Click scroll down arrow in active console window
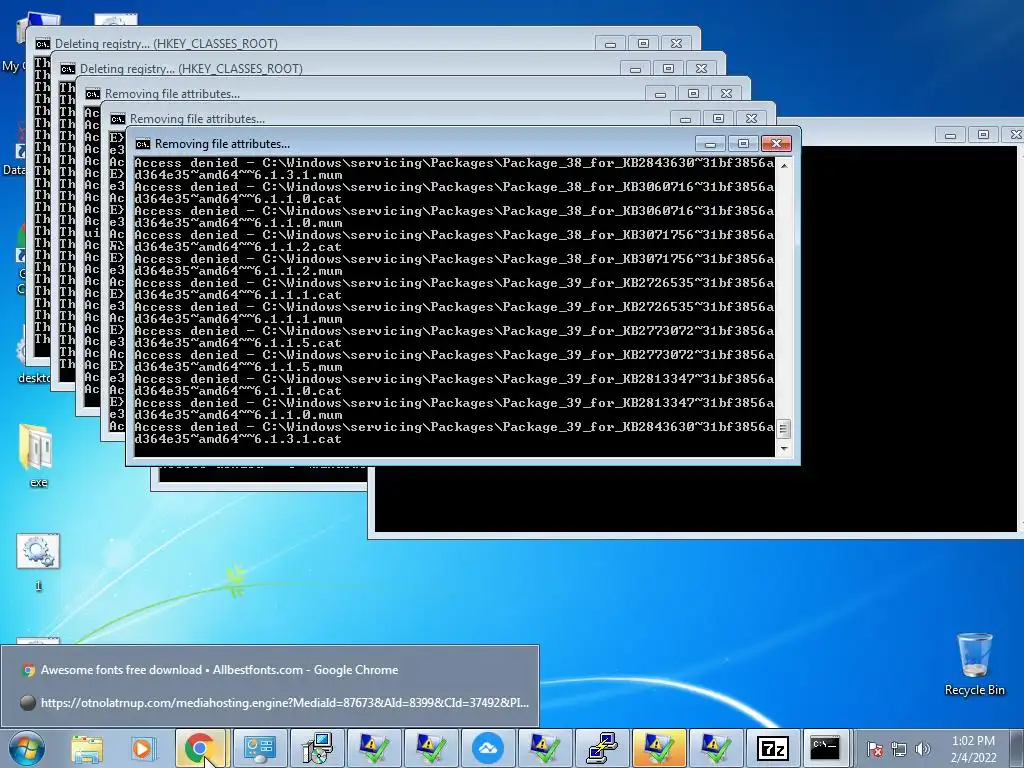Image resolution: width=1024 pixels, height=768 pixels. coord(784,449)
